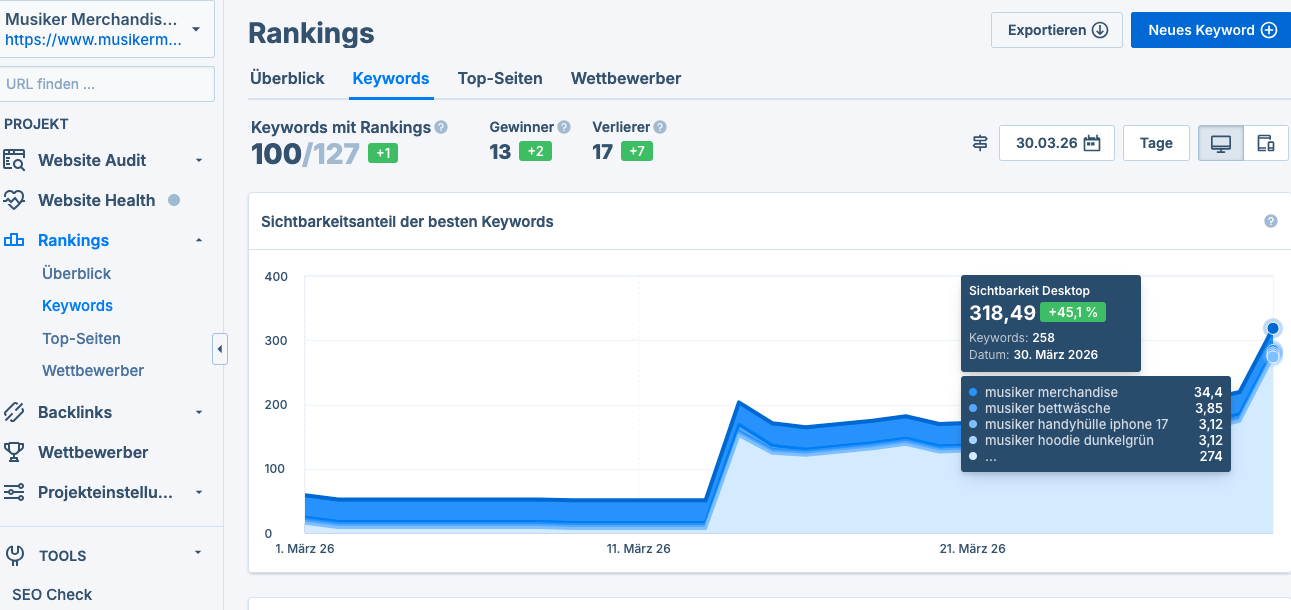The width and height of the screenshot is (1291, 610).
Task: Open Projekteinstellungen via its sliders icon
Action: click(17, 492)
